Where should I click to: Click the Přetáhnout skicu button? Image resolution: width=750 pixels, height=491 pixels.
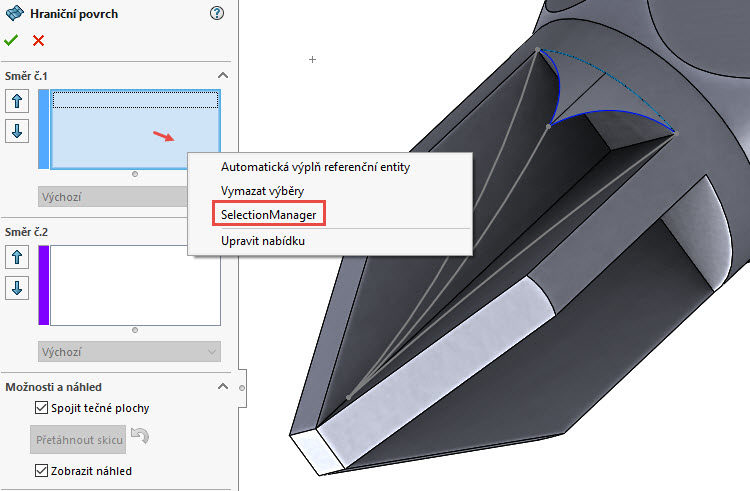tap(78, 440)
